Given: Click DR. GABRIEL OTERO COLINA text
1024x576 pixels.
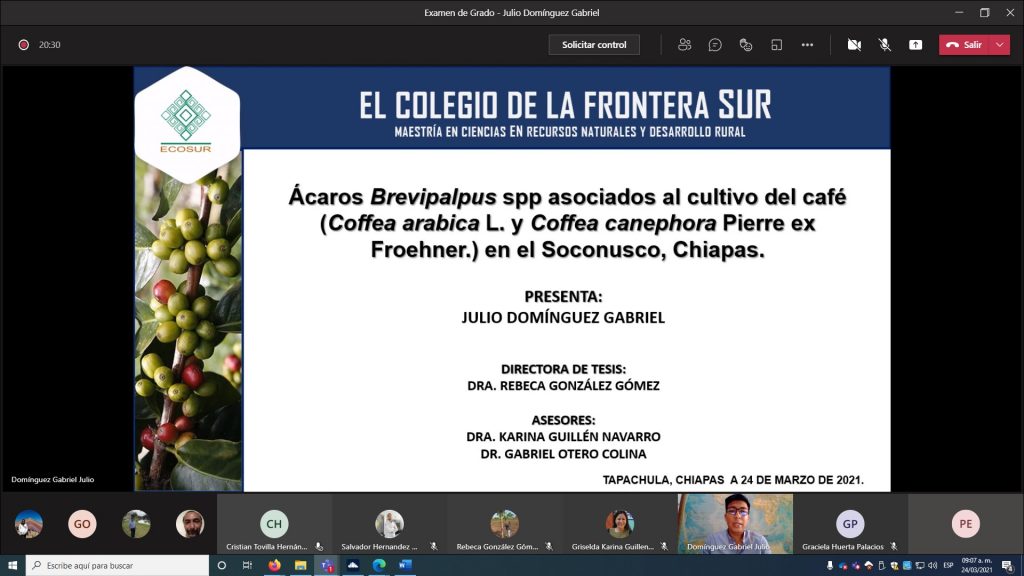Looking at the screenshot, I should (563, 454).
